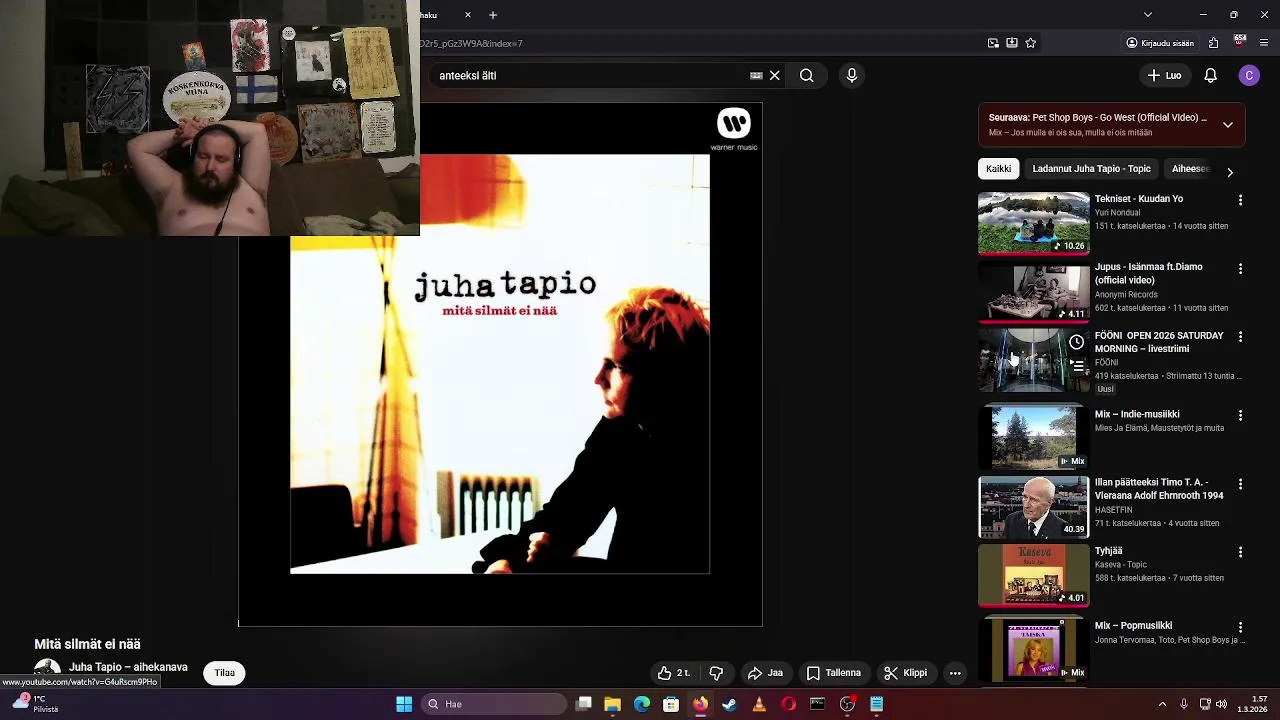Save the video with Tallenna button
The width and height of the screenshot is (1280, 720).
point(834,673)
